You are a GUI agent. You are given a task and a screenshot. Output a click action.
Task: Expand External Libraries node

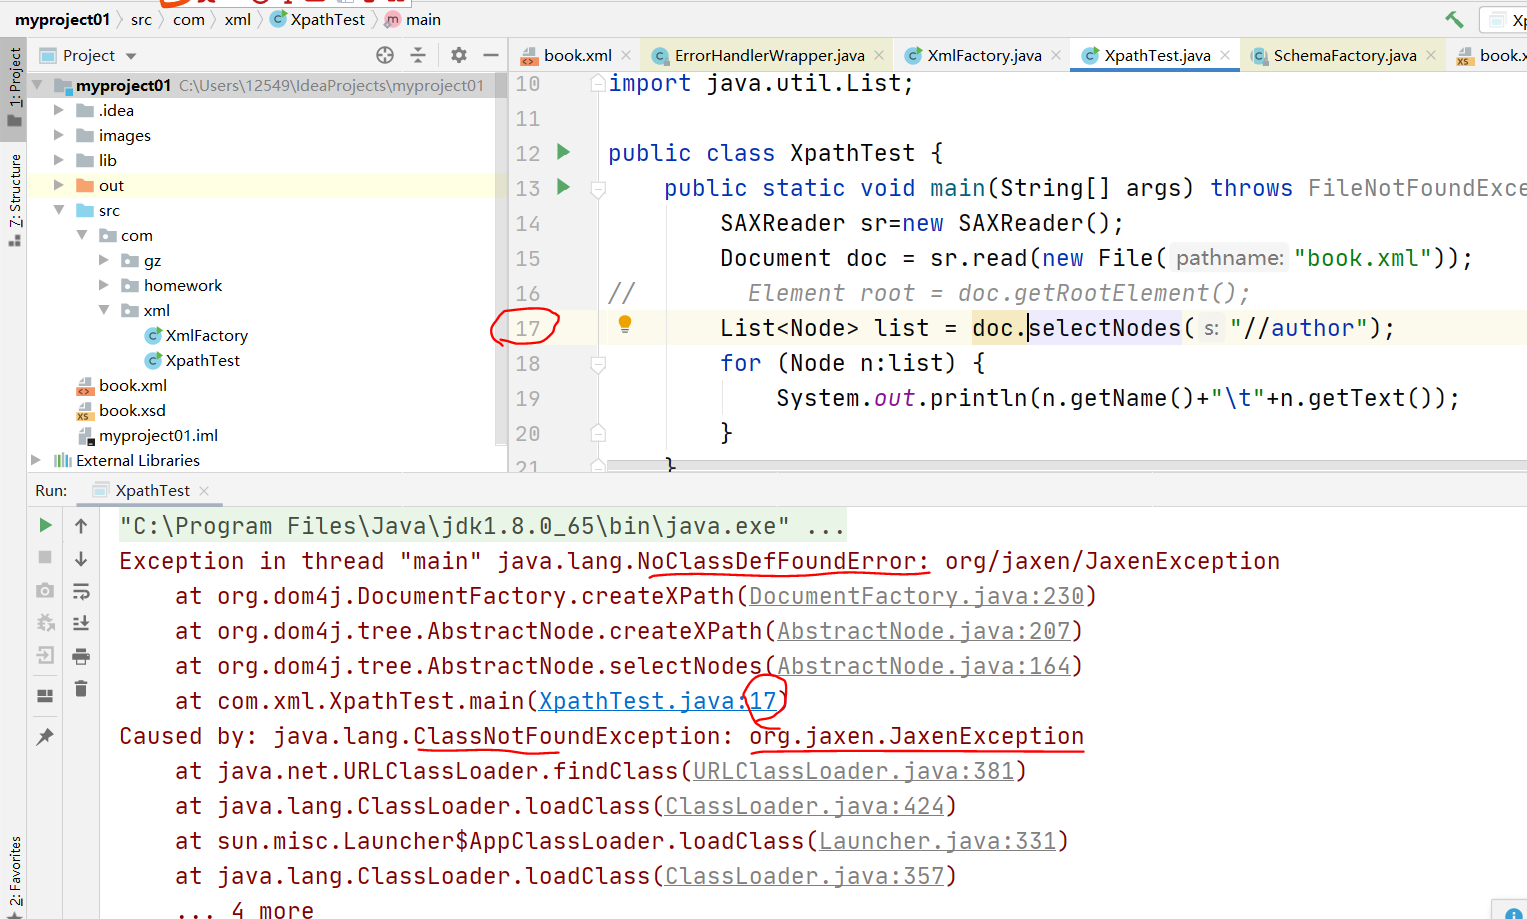coord(37,460)
